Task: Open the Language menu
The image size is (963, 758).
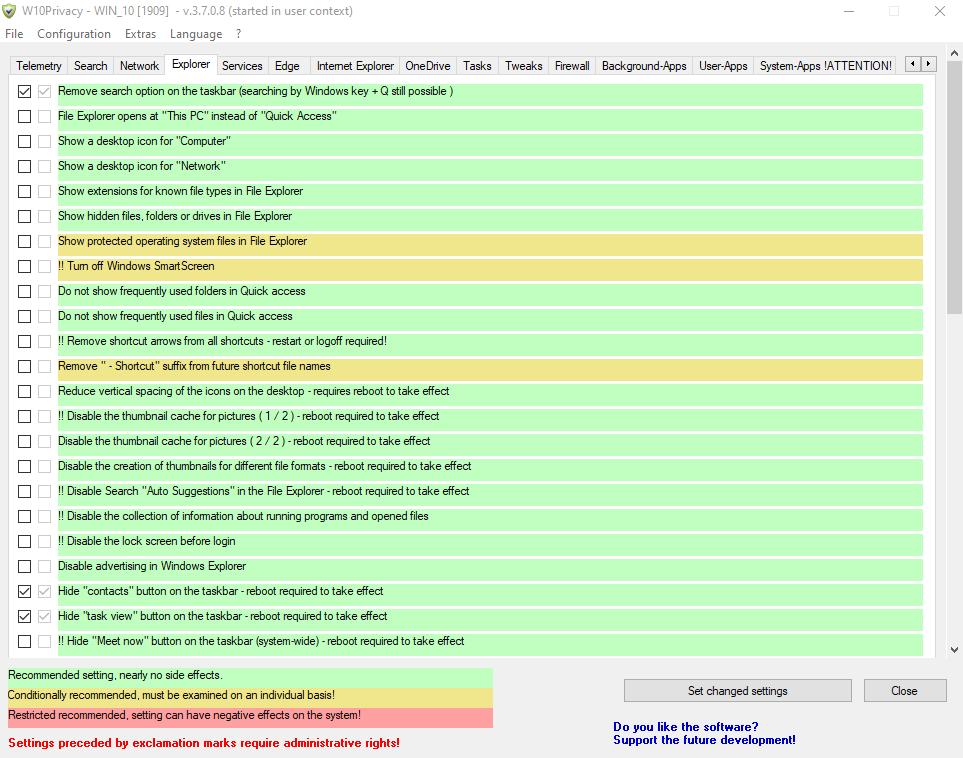Action: click(x=196, y=34)
